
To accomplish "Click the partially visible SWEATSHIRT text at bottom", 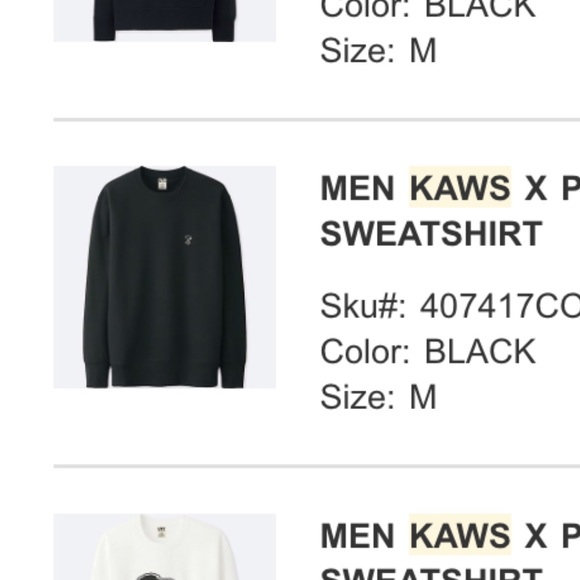I will pos(431,576).
